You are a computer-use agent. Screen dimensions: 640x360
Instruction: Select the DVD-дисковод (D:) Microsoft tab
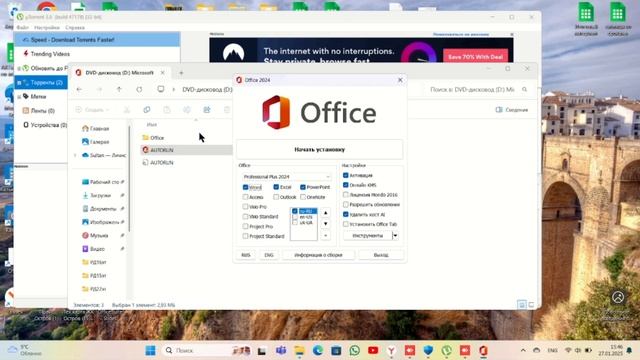pos(119,73)
